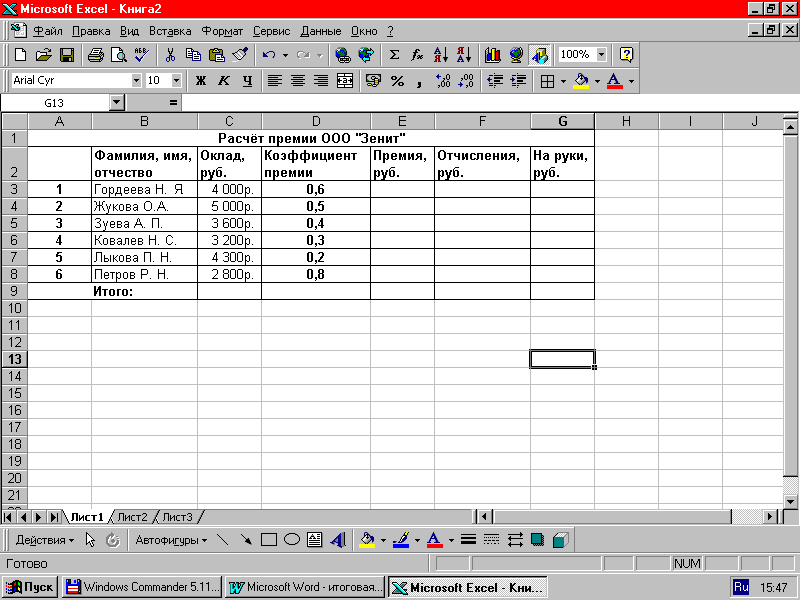Viewport: 800px width, 600px height.
Task: Align text left
Action: coord(275,81)
